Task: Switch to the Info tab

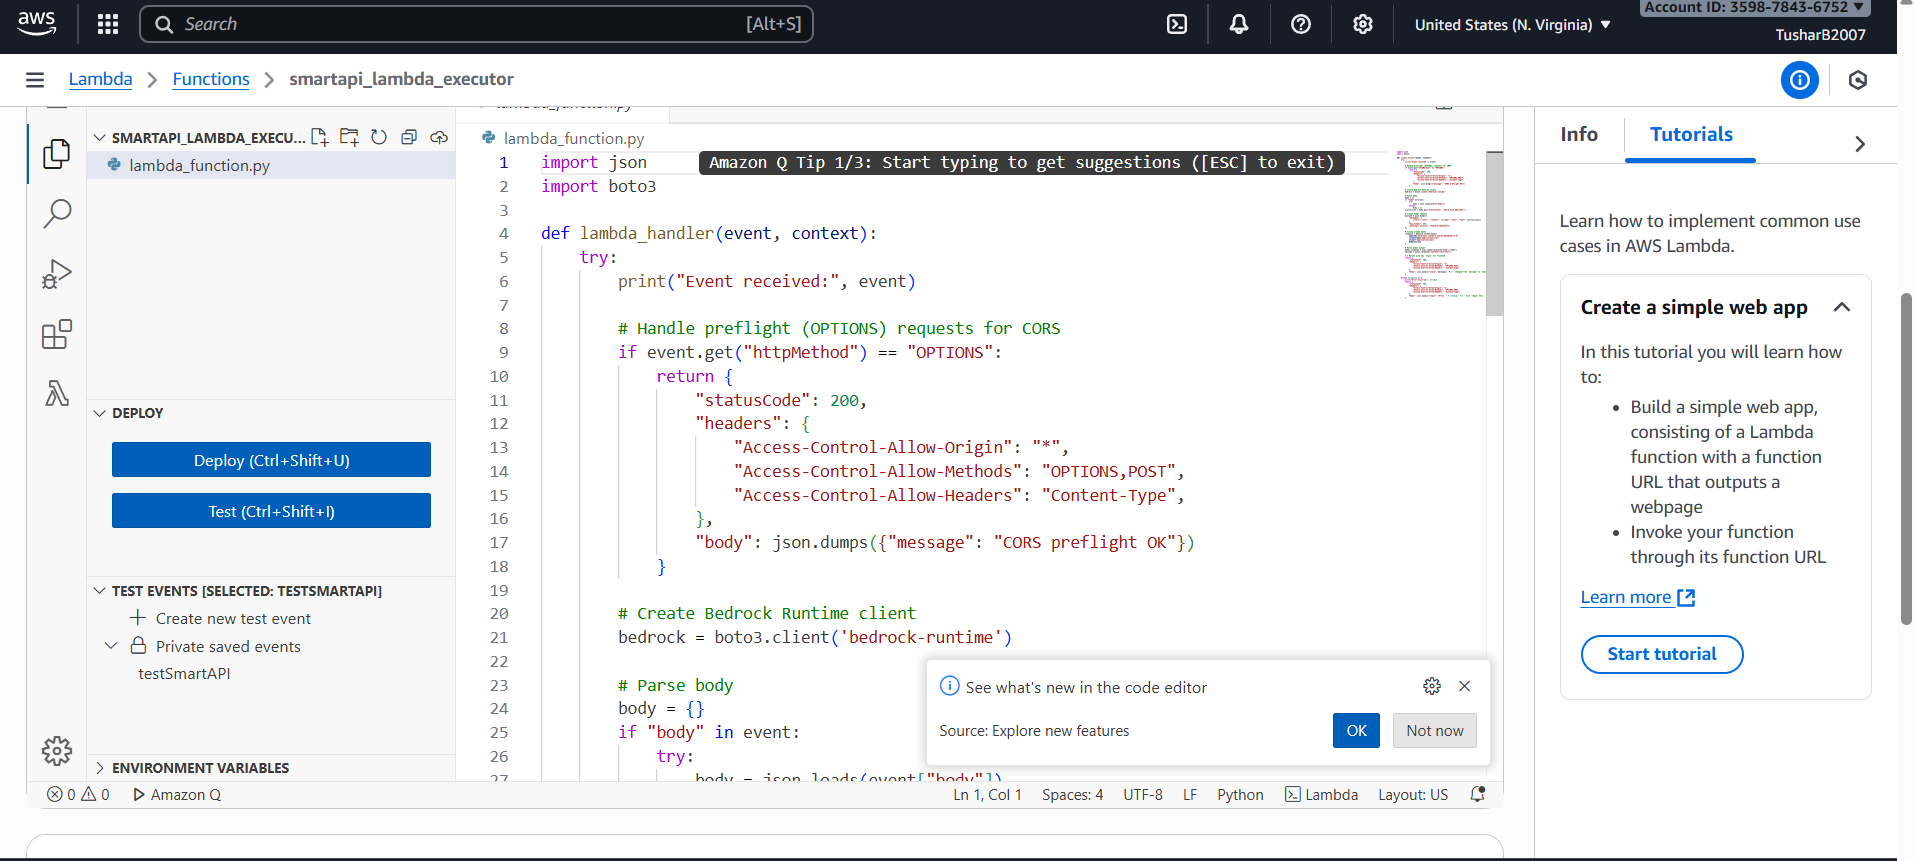Action: [1579, 134]
